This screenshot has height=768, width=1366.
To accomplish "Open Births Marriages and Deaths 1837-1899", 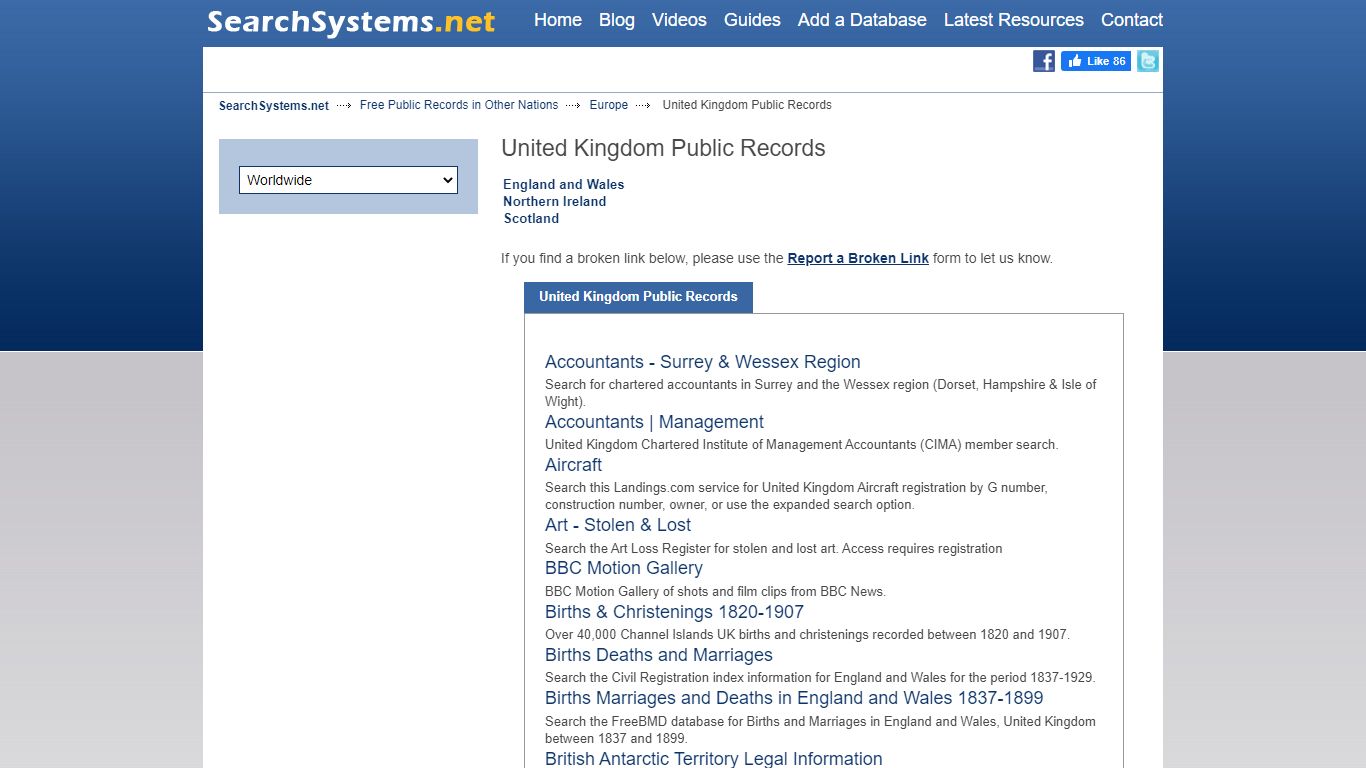I will (x=794, y=698).
